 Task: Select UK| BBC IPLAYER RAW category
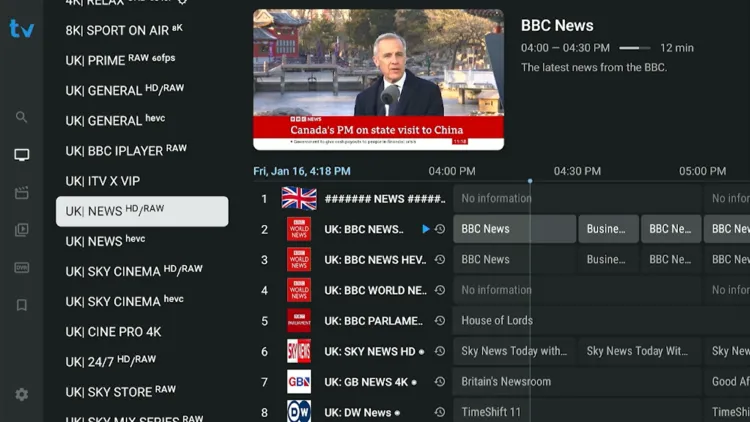(142, 151)
